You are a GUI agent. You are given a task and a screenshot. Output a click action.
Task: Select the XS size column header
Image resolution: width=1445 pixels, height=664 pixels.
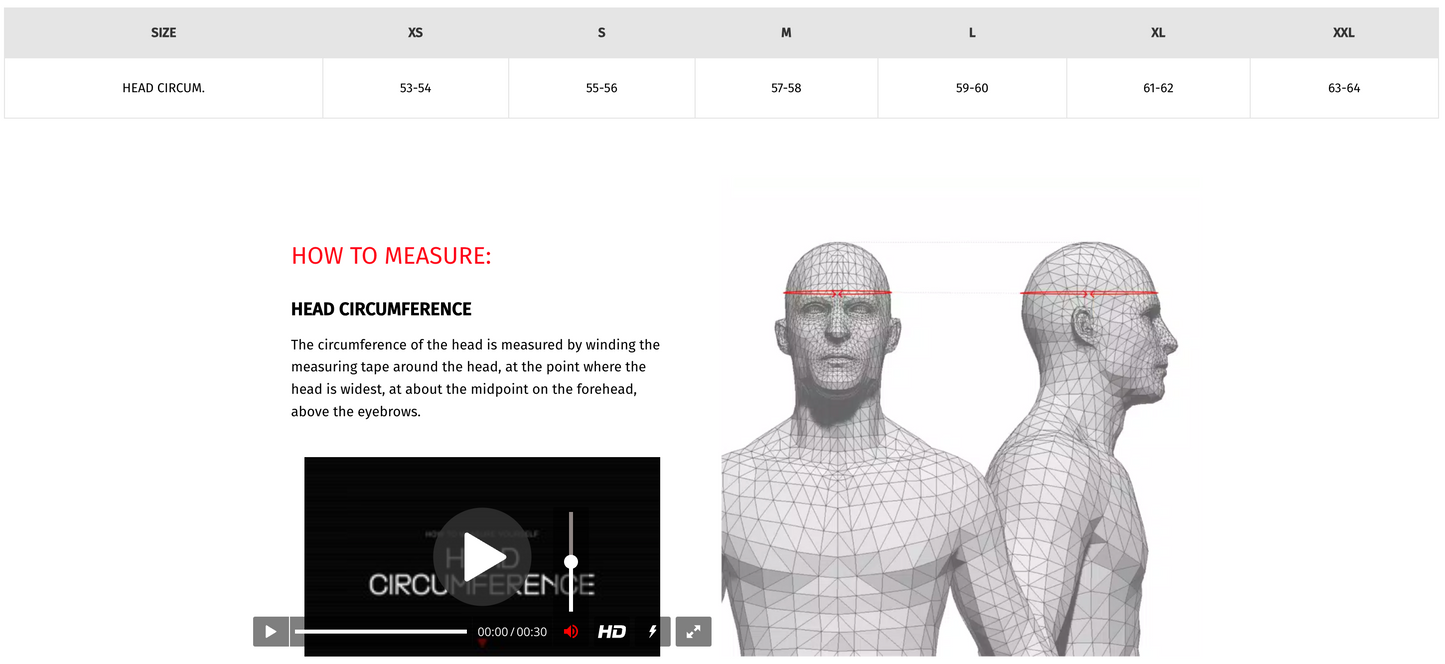coord(415,33)
